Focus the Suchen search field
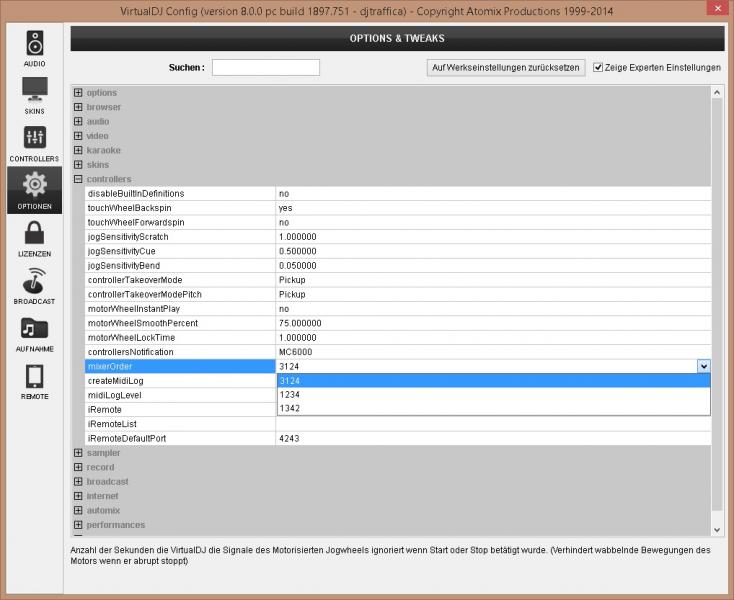Viewport: 734px width, 600px height. (x=265, y=67)
